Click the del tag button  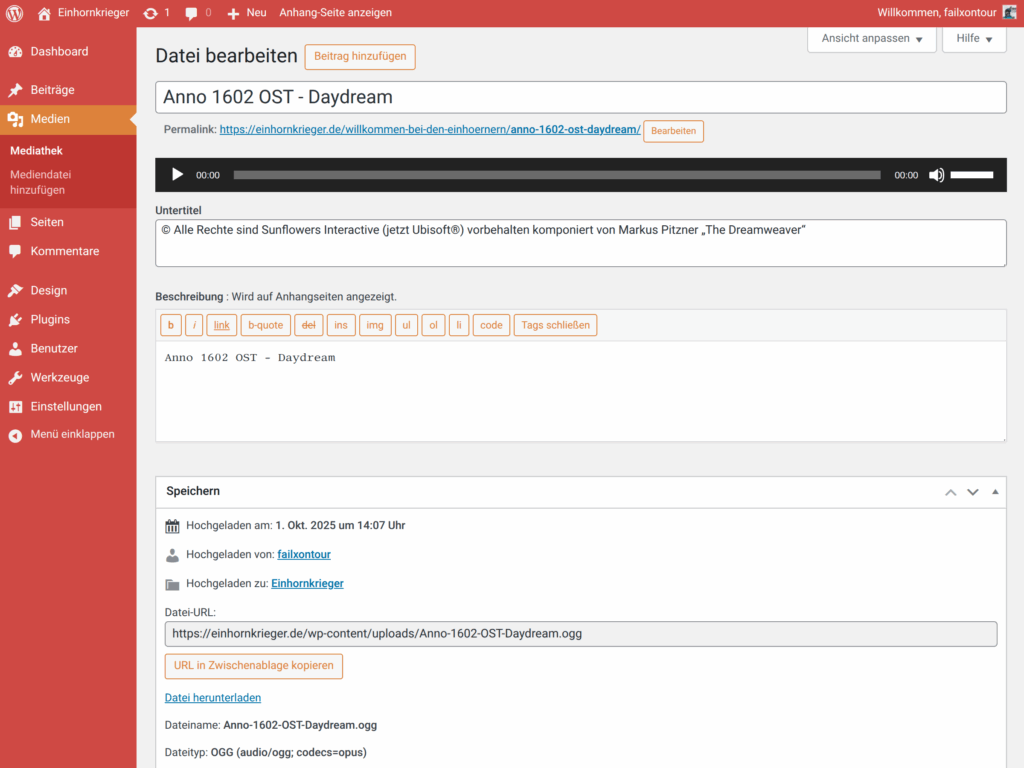[308, 325]
